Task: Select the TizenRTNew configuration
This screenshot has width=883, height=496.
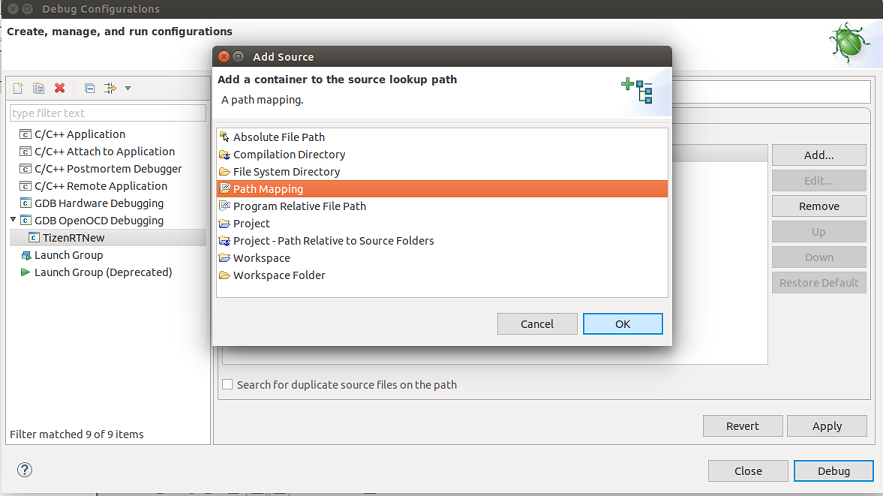Action: click(x=73, y=238)
